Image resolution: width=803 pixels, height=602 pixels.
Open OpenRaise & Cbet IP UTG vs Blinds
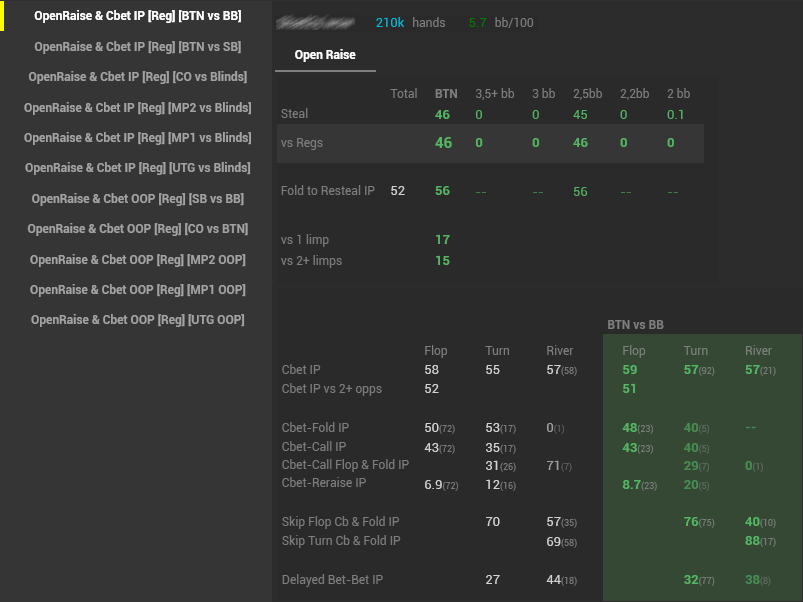point(137,168)
